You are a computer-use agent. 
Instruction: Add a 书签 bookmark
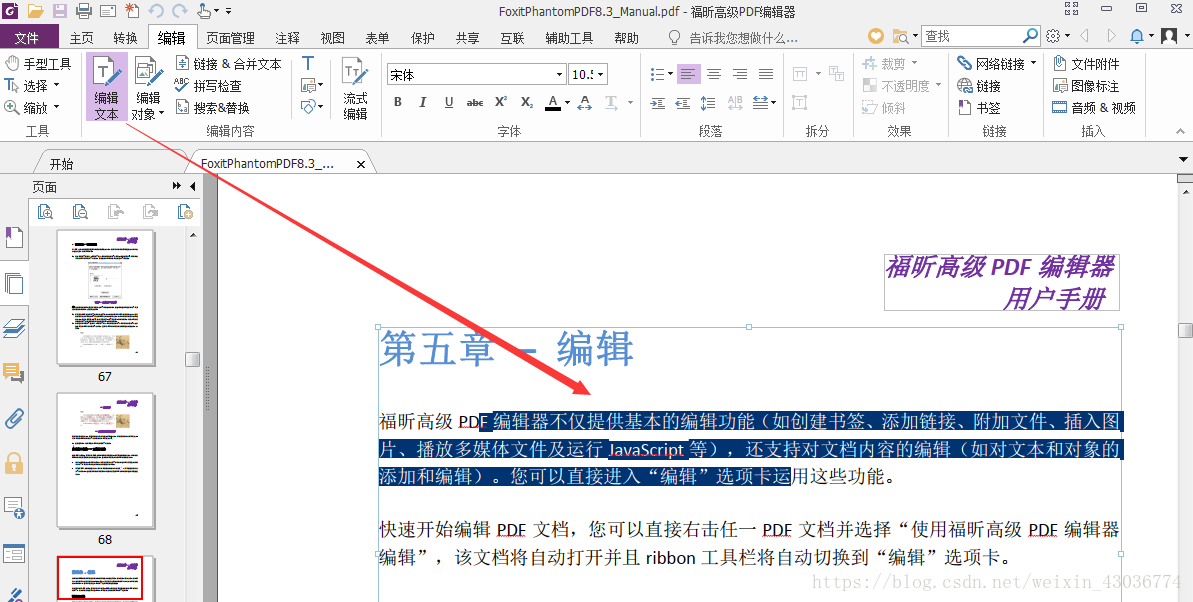(979, 108)
